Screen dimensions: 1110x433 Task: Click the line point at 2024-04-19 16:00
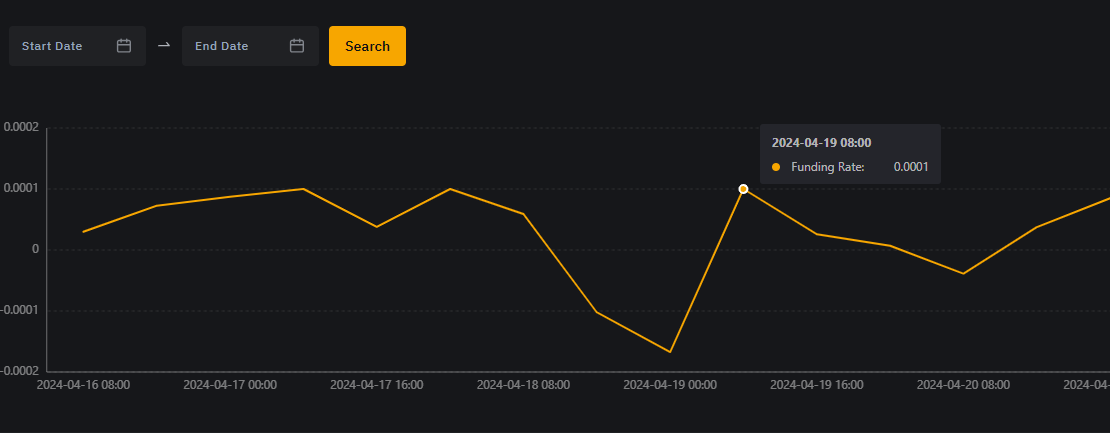pyautogui.click(x=817, y=234)
